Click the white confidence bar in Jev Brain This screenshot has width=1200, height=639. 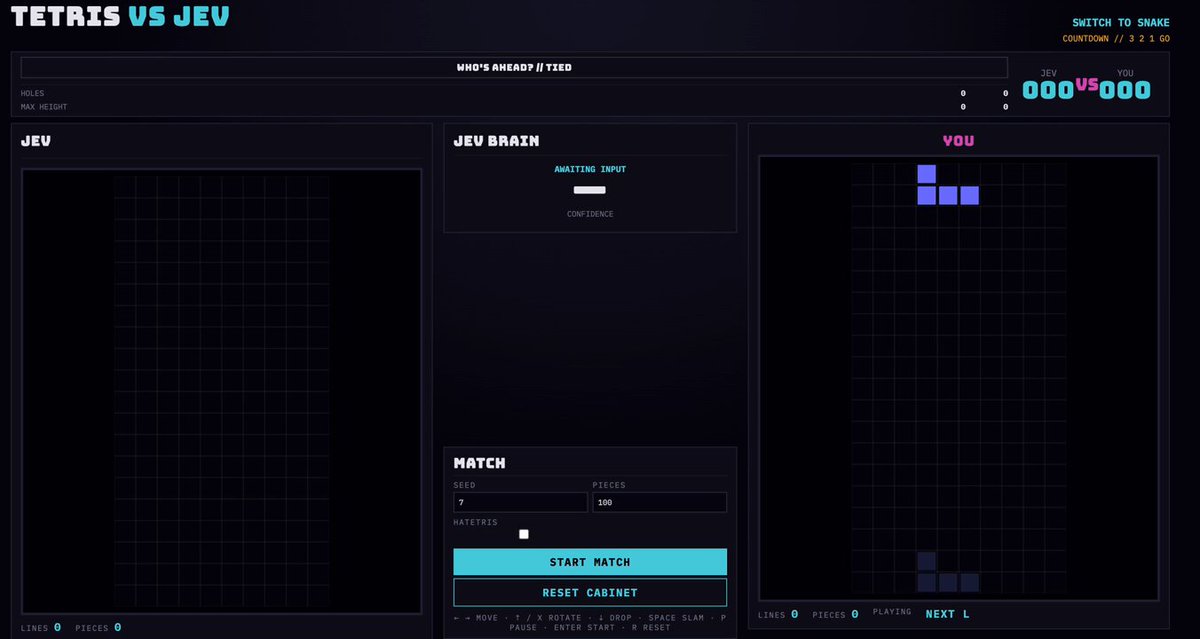pyautogui.click(x=590, y=190)
